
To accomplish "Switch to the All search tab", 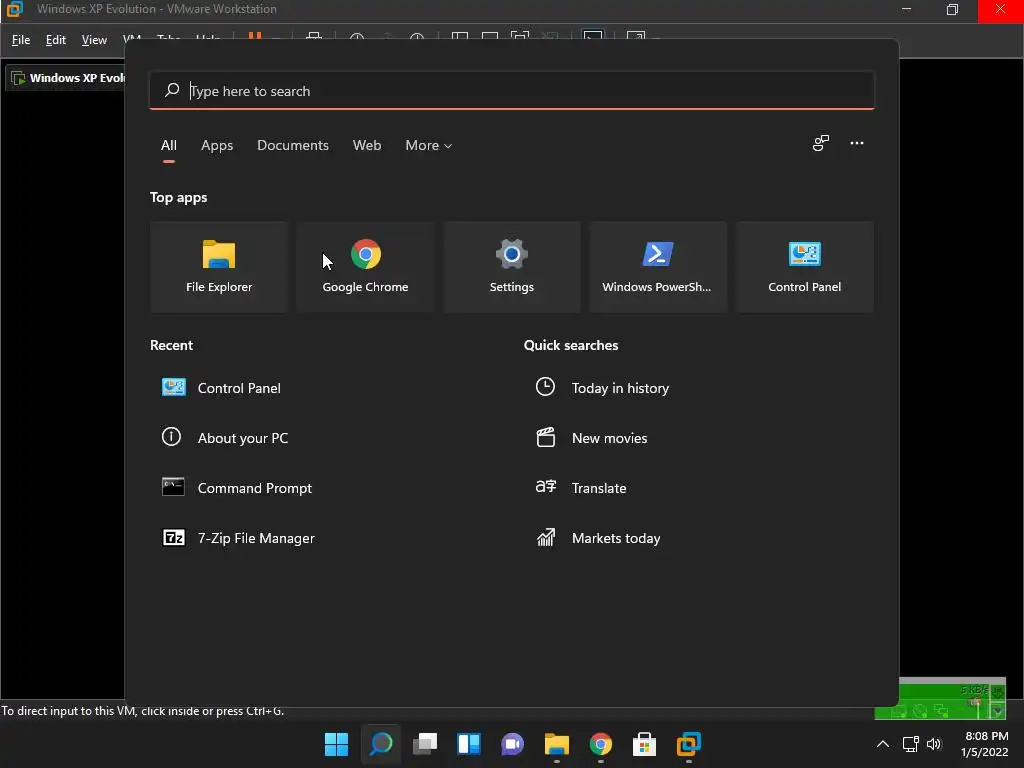I will (x=168, y=146).
